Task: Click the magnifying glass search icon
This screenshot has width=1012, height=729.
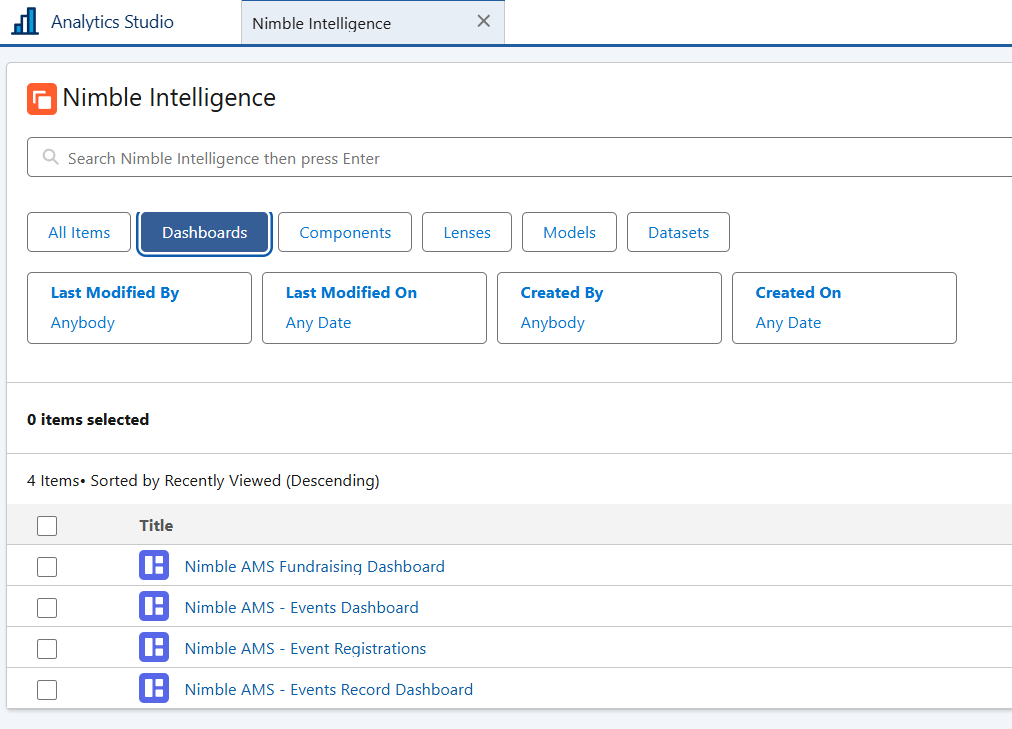Action: click(x=50, y=158)
